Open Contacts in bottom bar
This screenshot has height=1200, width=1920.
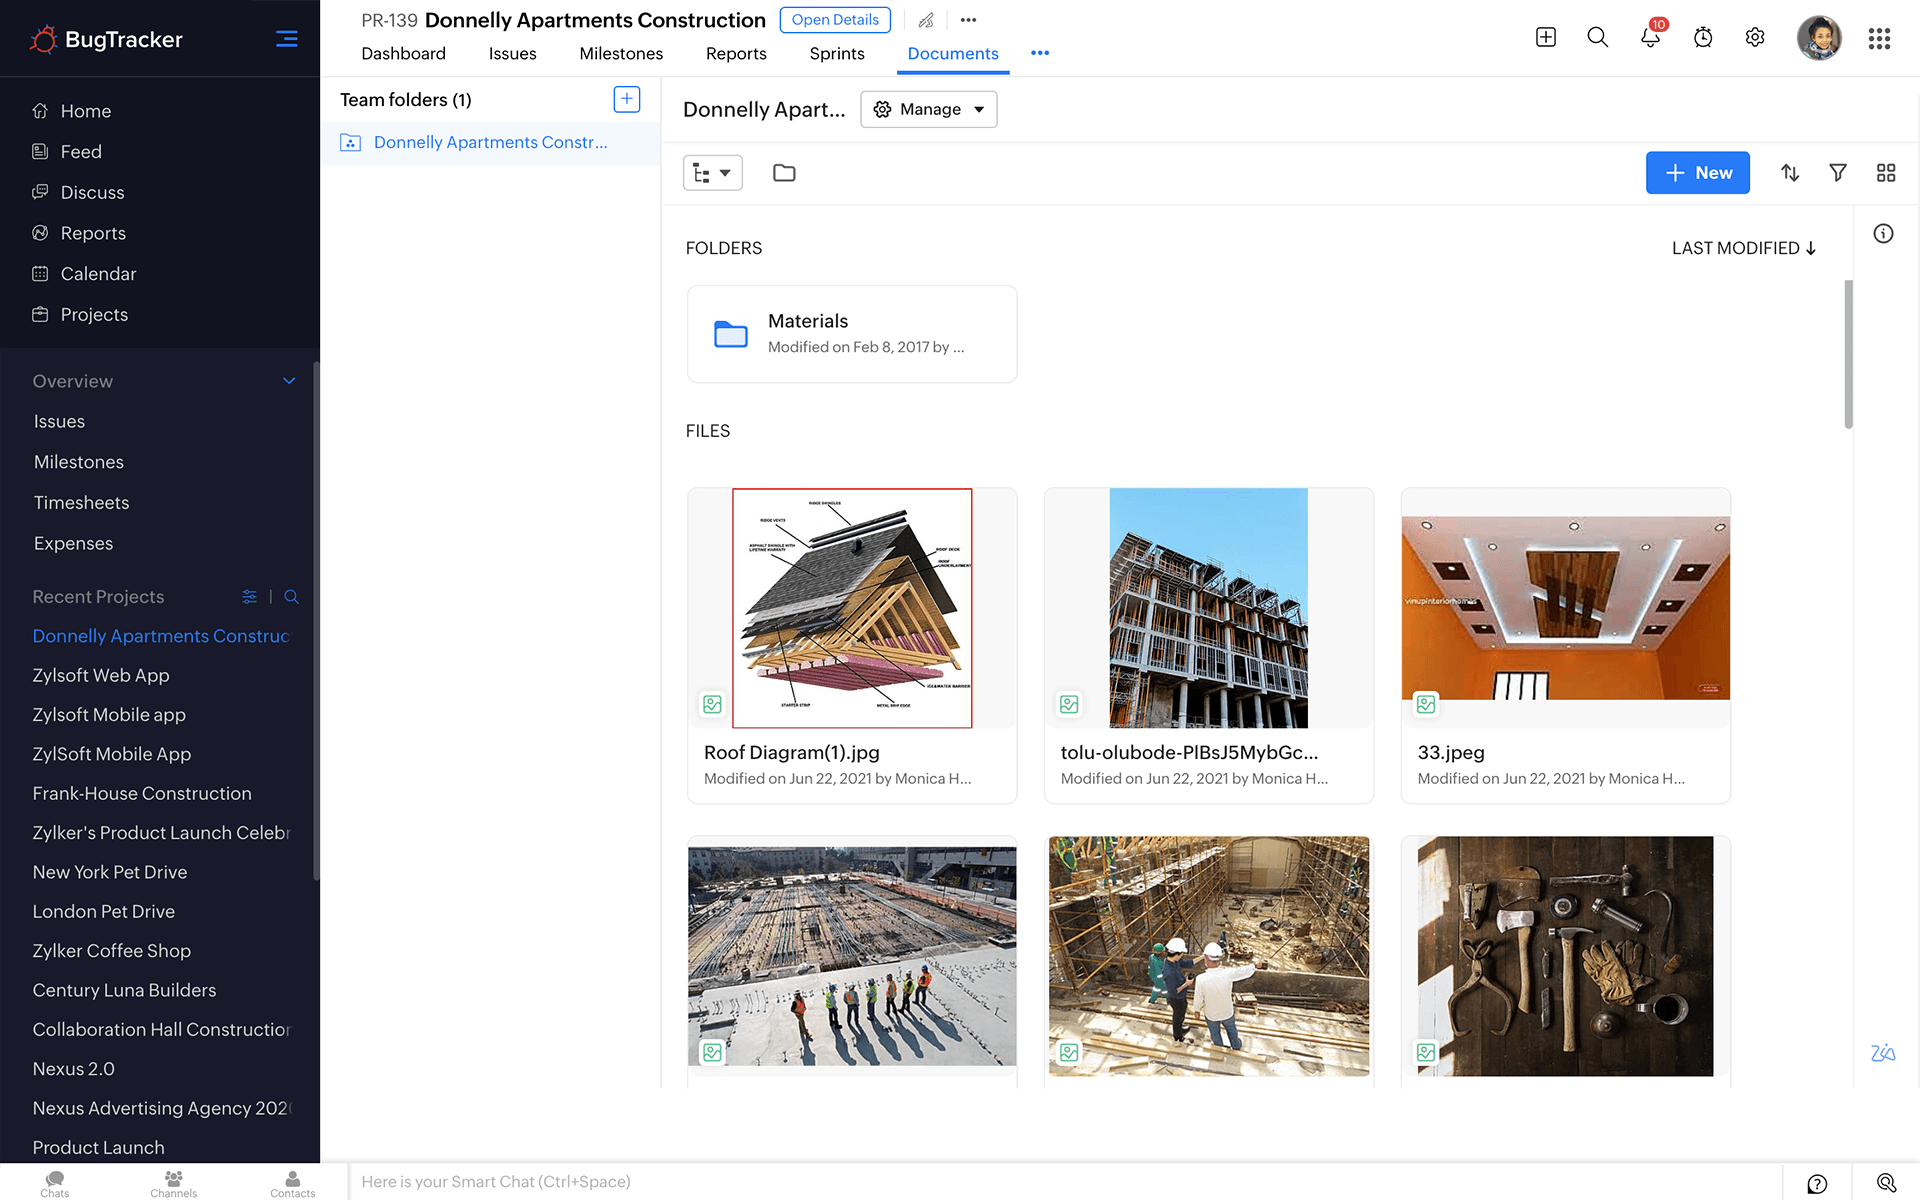tap(292, 1183)
